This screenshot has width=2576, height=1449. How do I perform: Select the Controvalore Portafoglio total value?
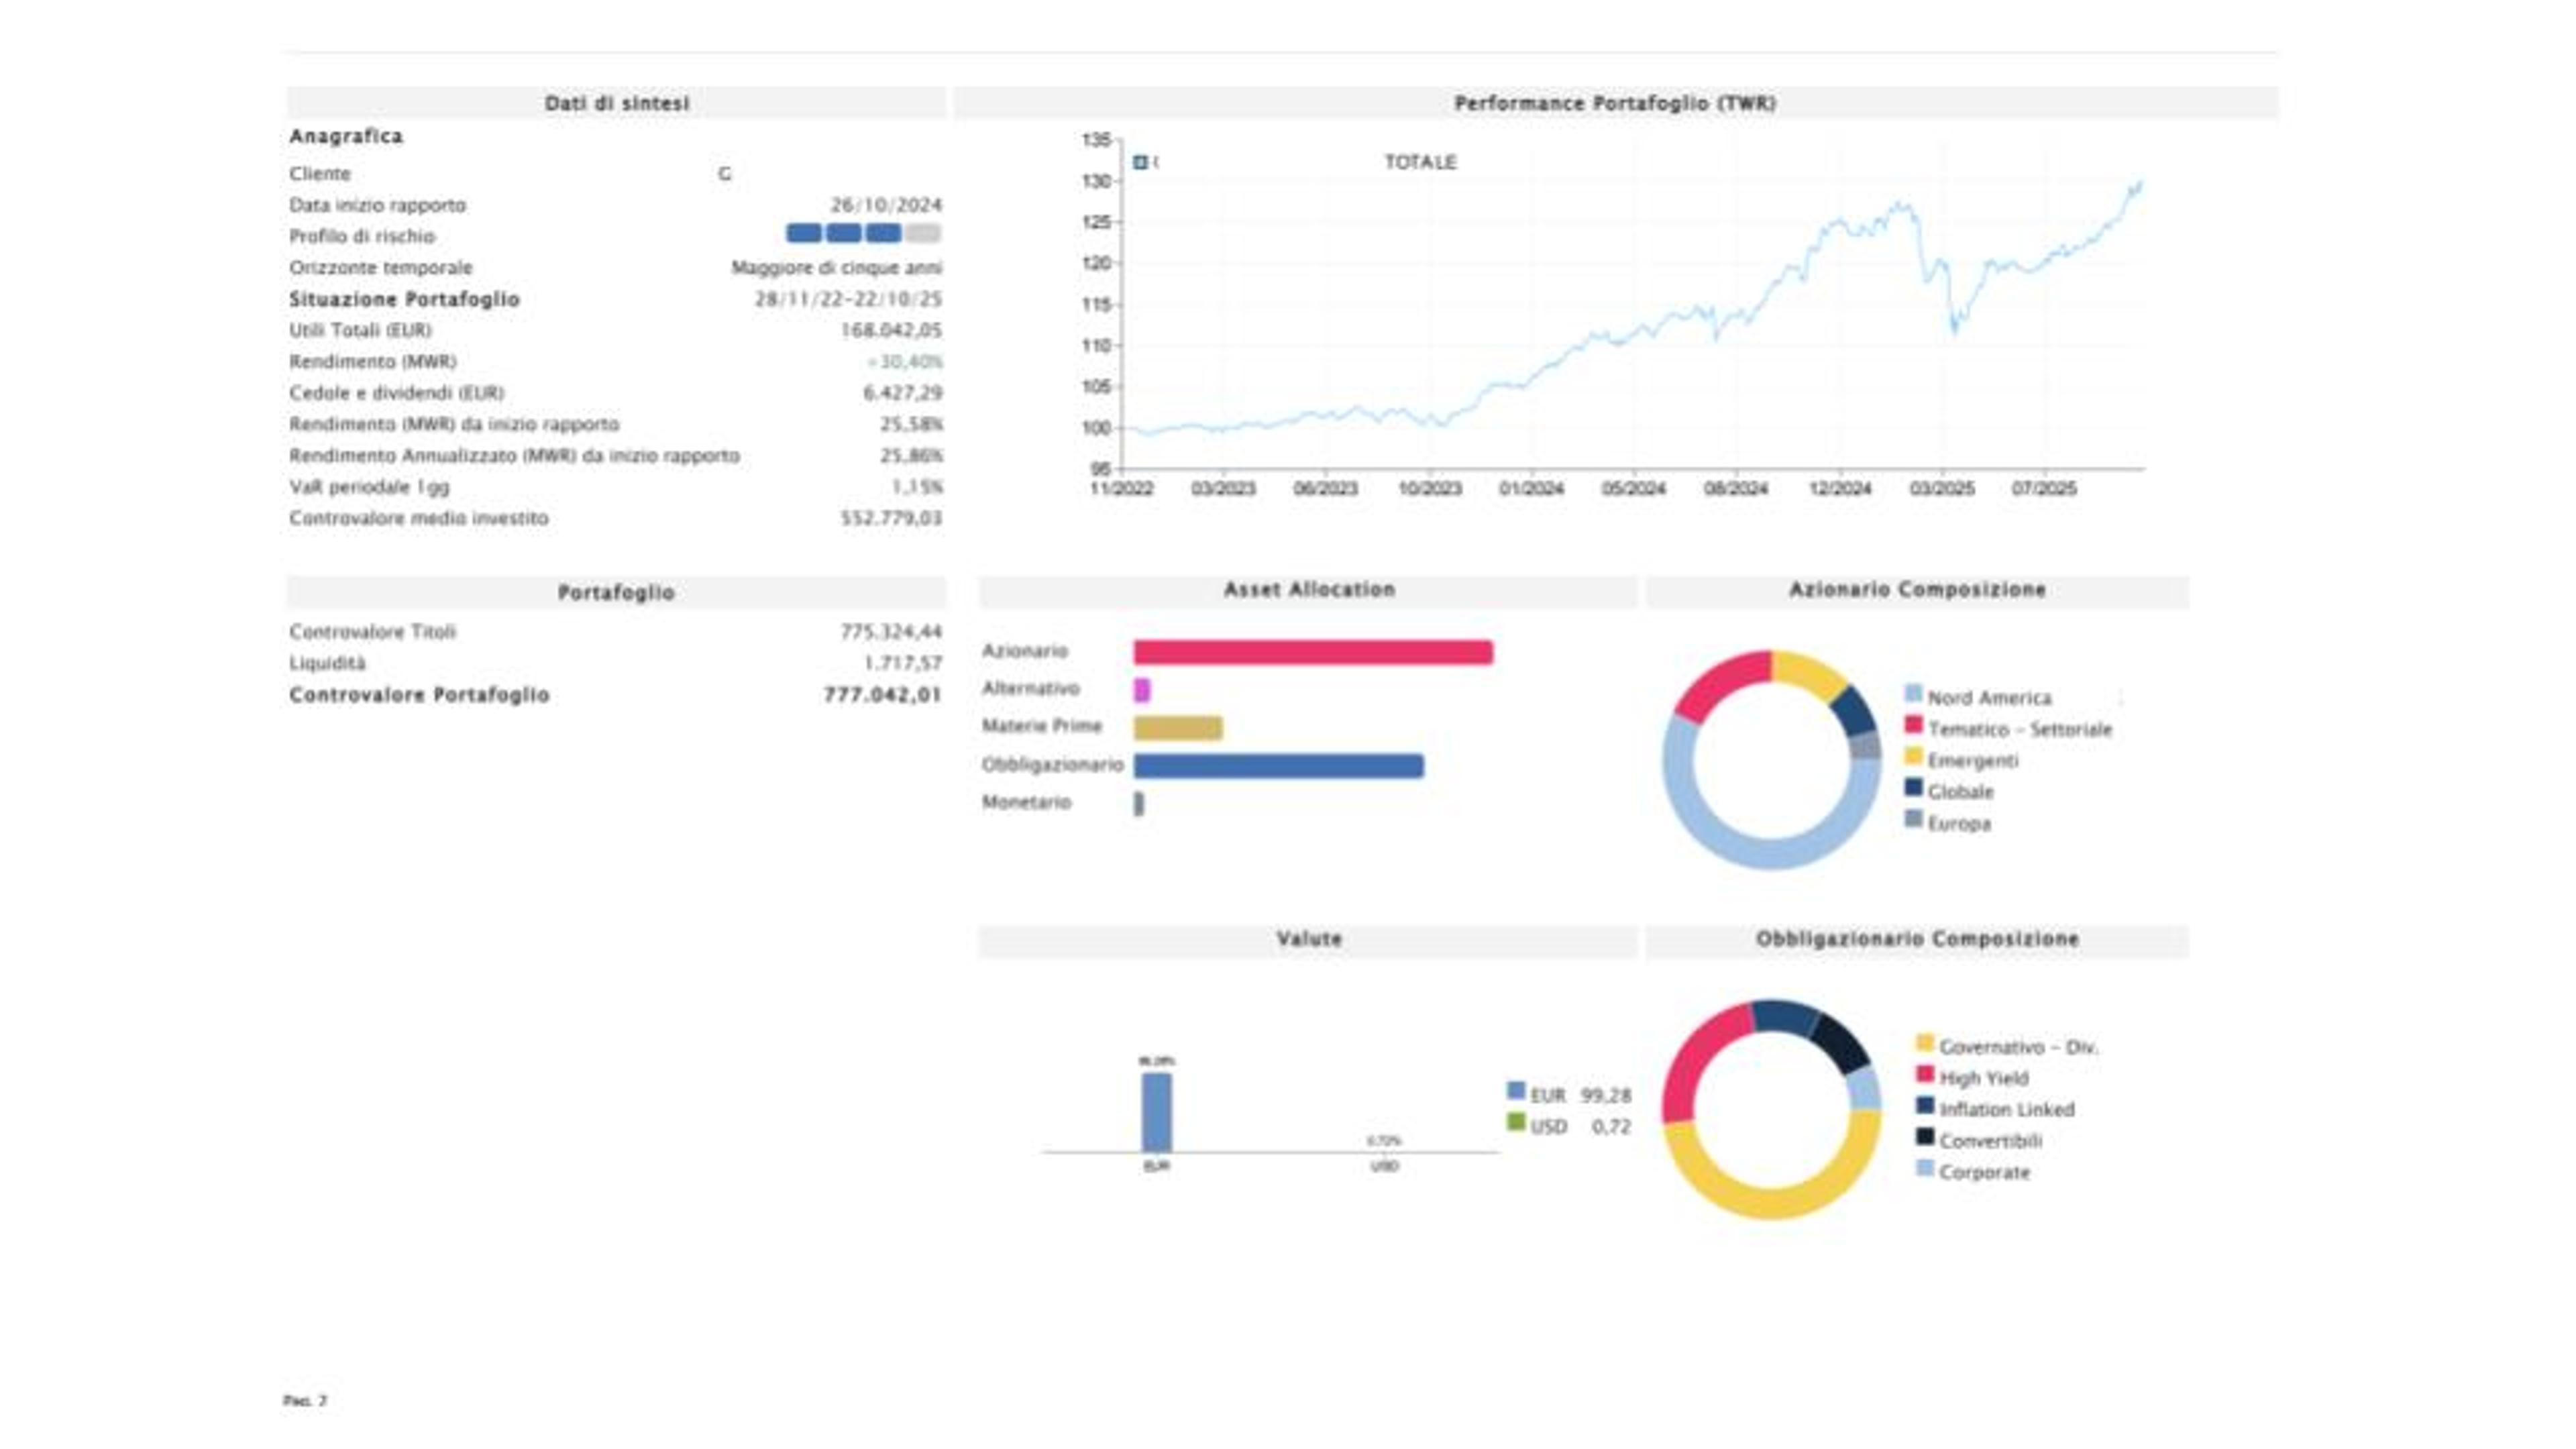pos(883,695)
